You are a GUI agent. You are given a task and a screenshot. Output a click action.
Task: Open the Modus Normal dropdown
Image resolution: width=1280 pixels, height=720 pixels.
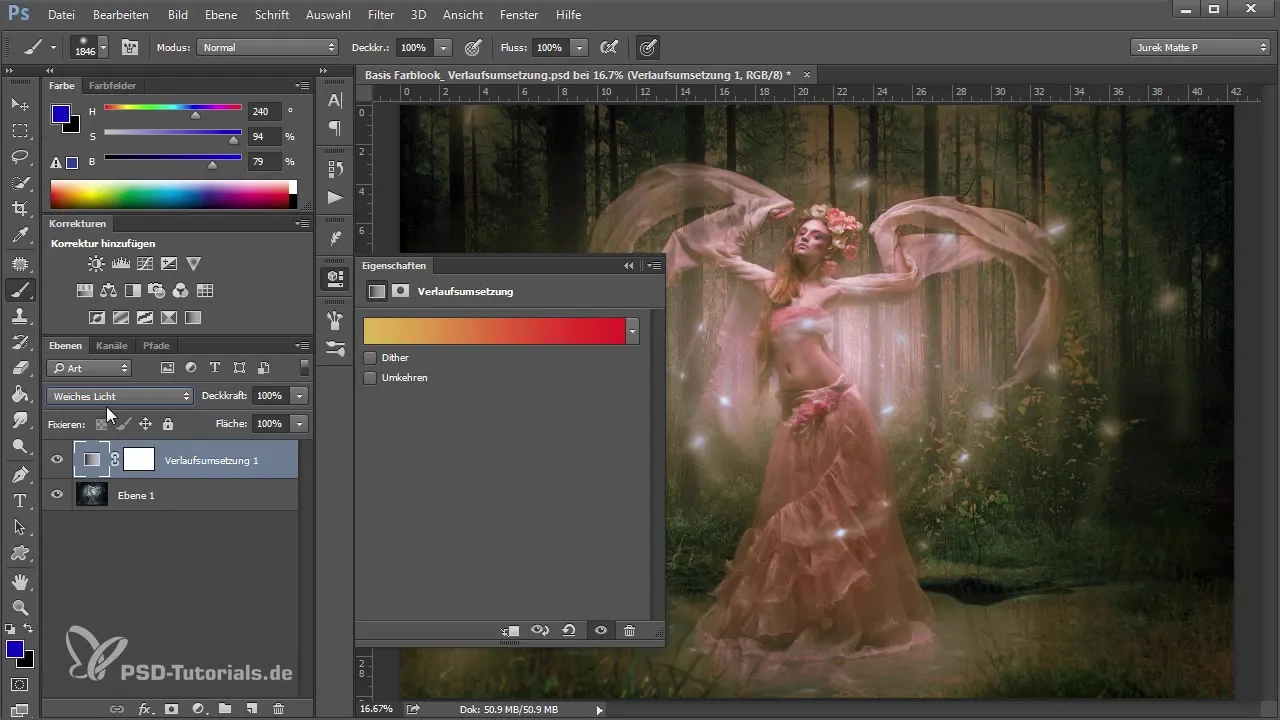point(268,47)
